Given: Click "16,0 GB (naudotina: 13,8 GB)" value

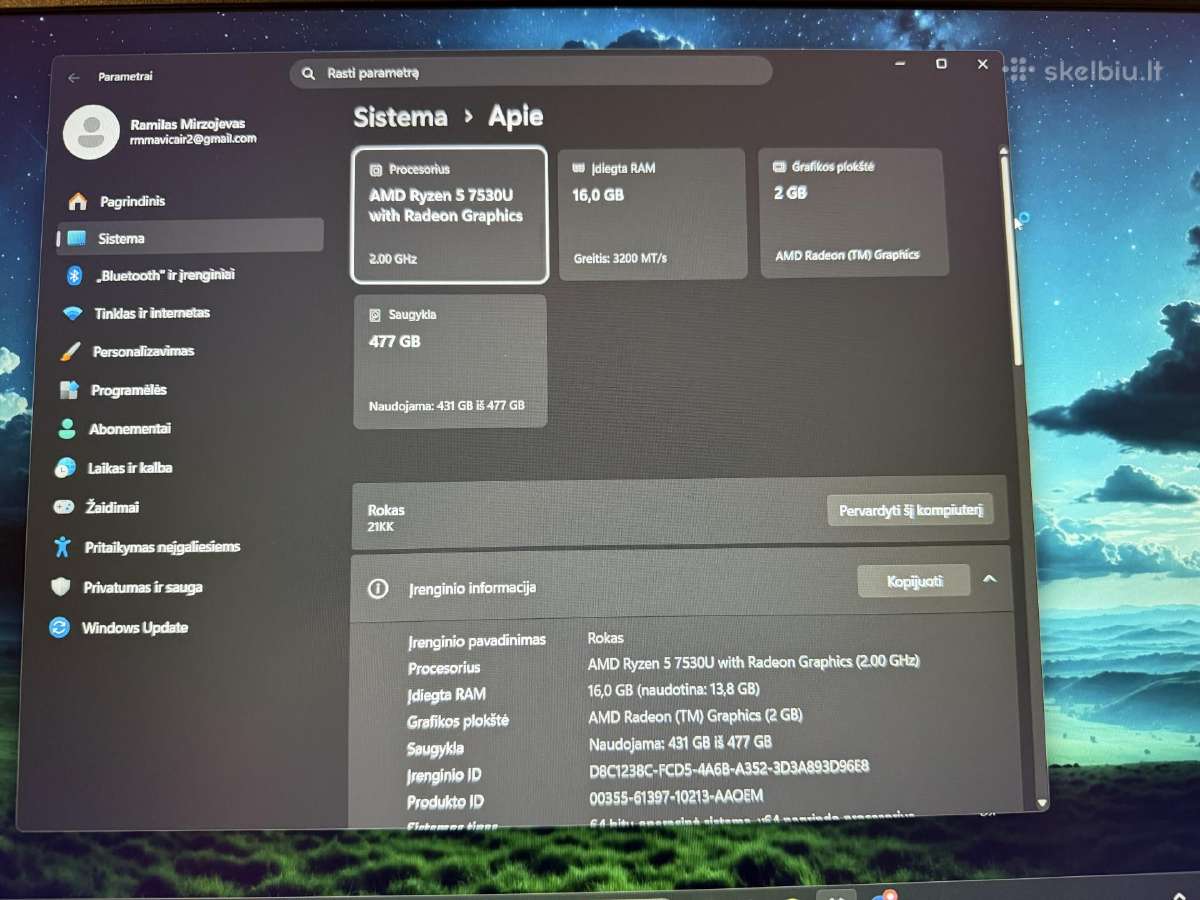Looking at the screenshot, I should (x=673, y=689).
